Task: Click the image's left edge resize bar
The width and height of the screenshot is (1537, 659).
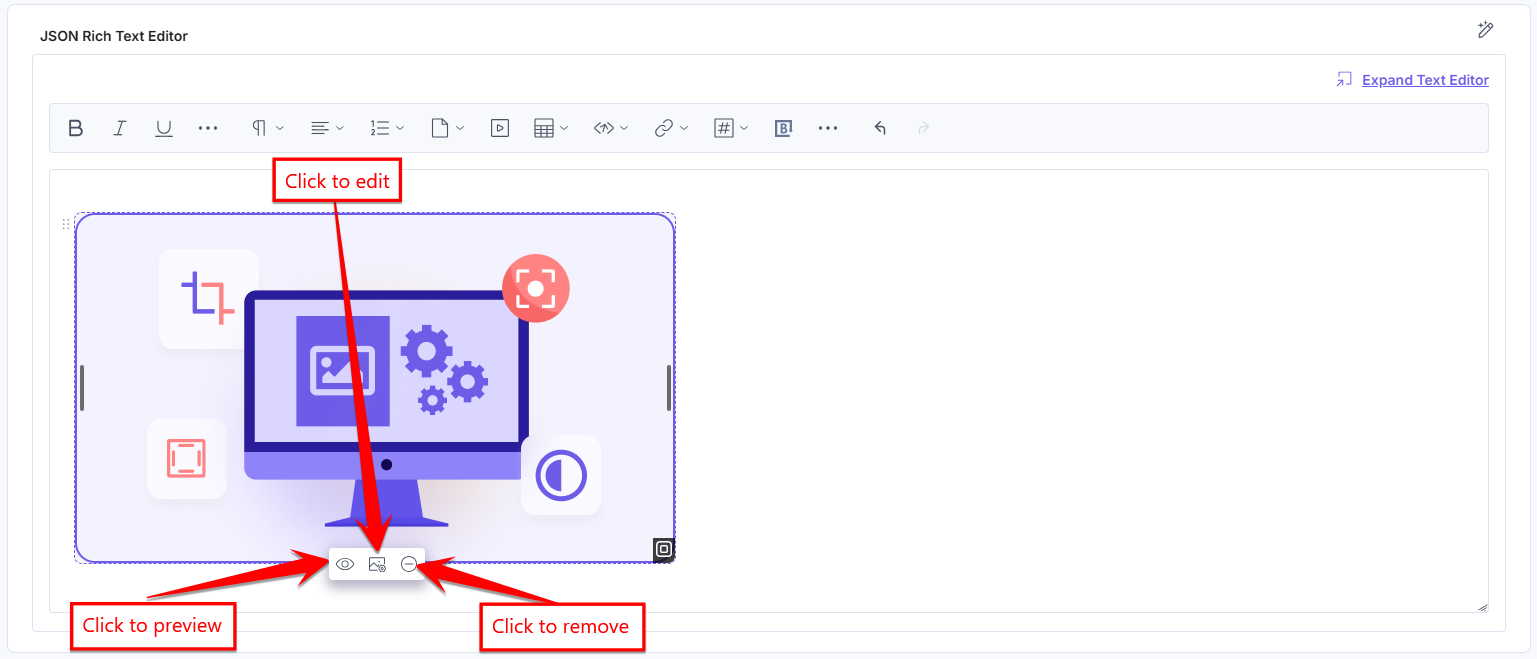Action: click(x=82, y=388)
